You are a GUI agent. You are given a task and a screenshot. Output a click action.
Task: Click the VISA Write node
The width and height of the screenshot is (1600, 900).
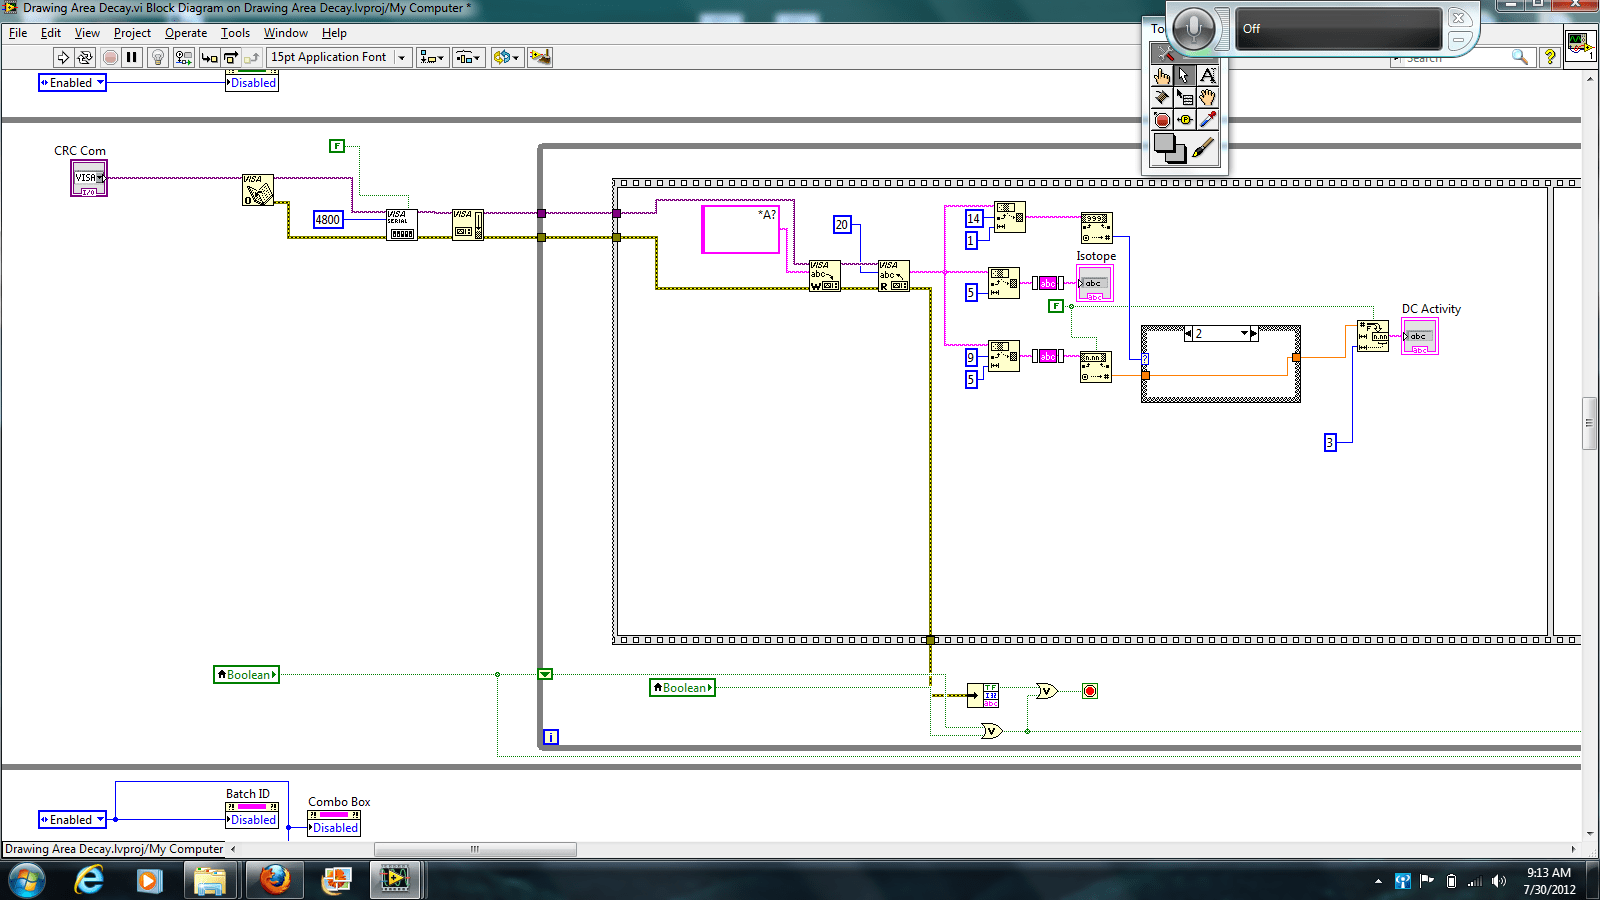tap(825, 276)
